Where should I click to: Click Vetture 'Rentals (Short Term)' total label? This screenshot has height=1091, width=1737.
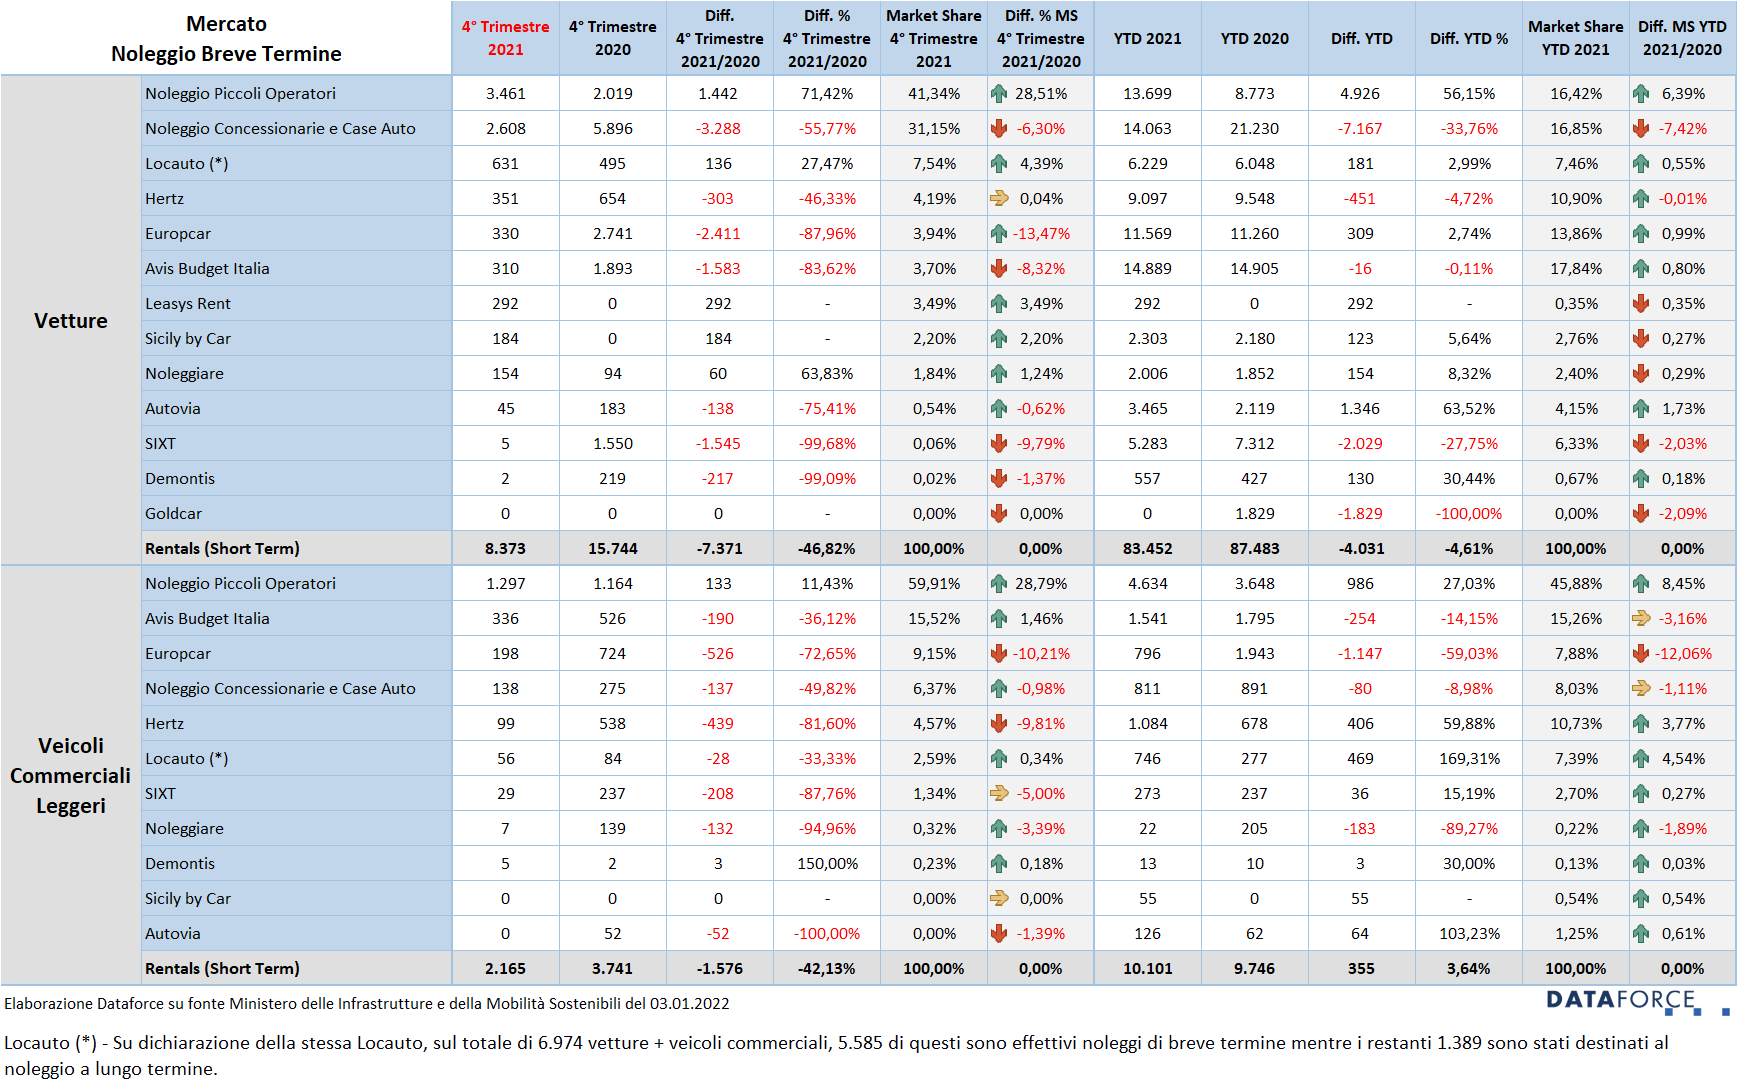pos(222,549)
